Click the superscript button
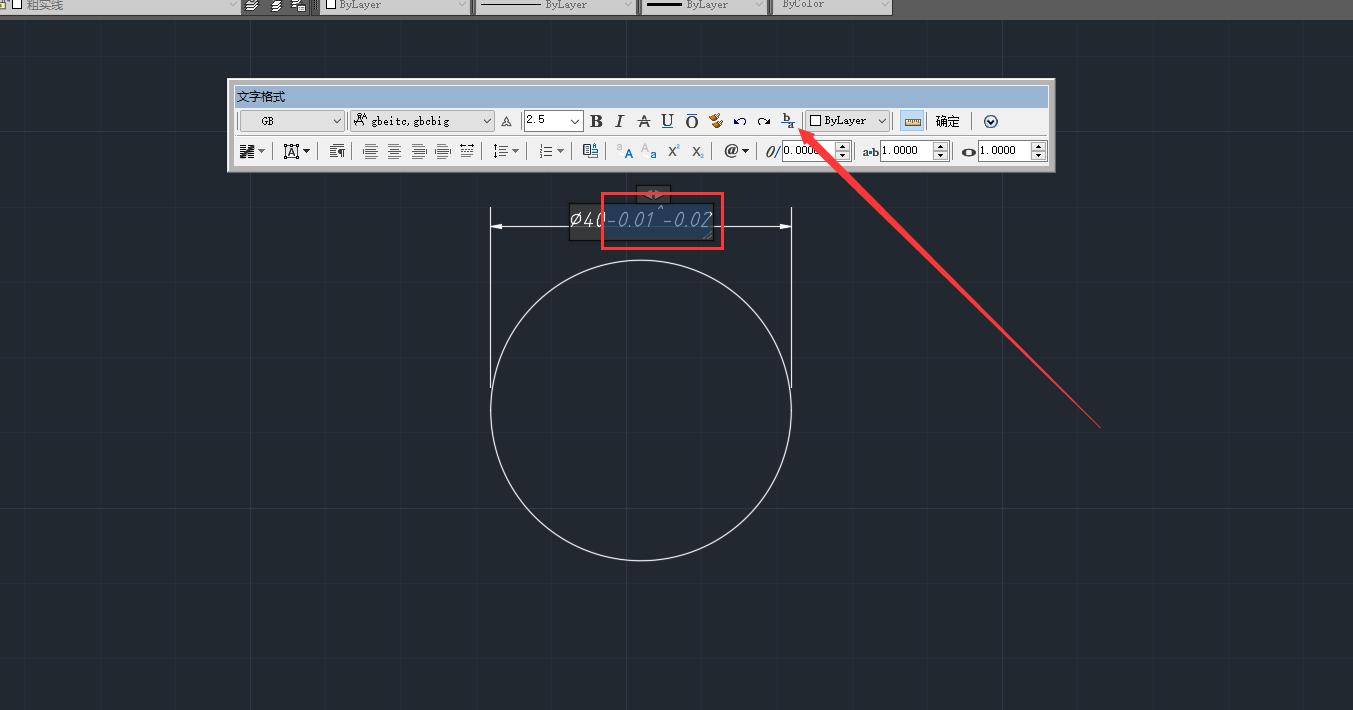The width and height of the screenshot is (1353, 710). 674,151
